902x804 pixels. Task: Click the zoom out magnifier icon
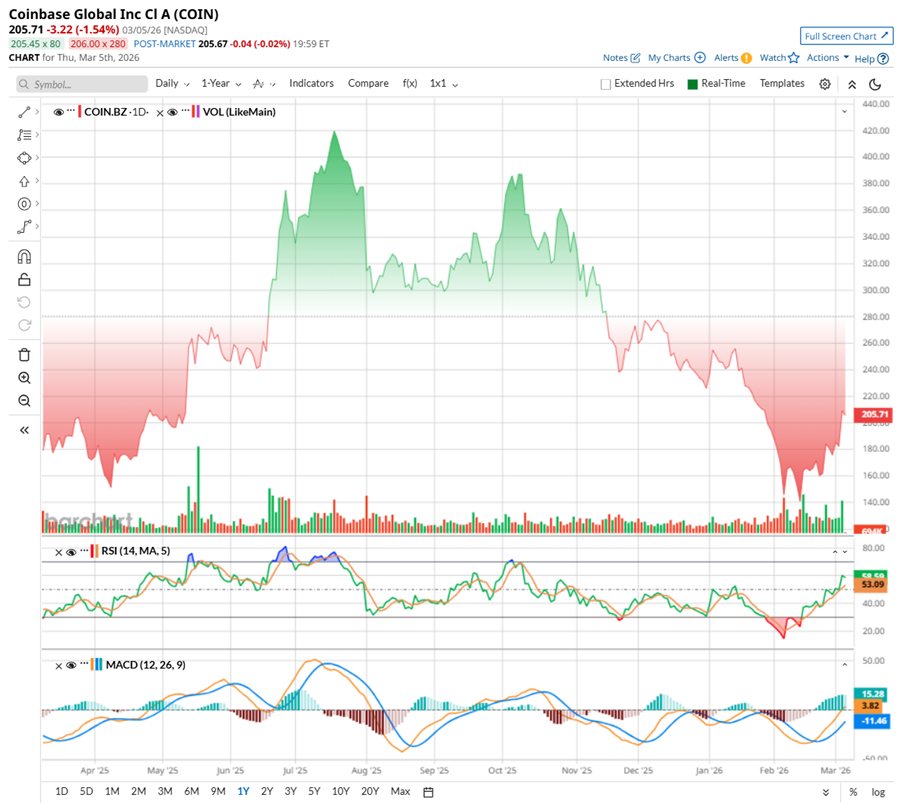coord(24,401)
